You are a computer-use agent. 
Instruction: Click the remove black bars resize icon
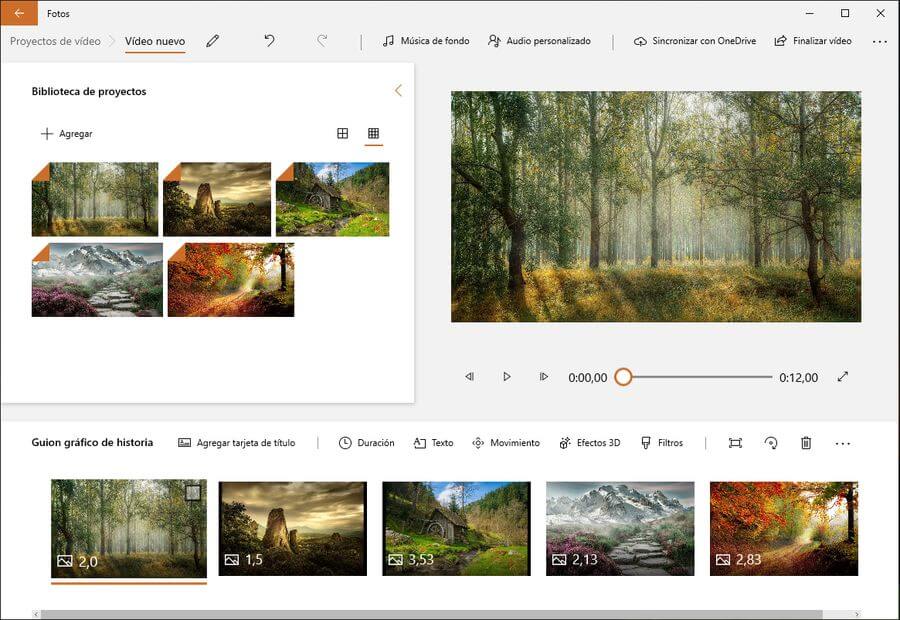click(735, 443)
